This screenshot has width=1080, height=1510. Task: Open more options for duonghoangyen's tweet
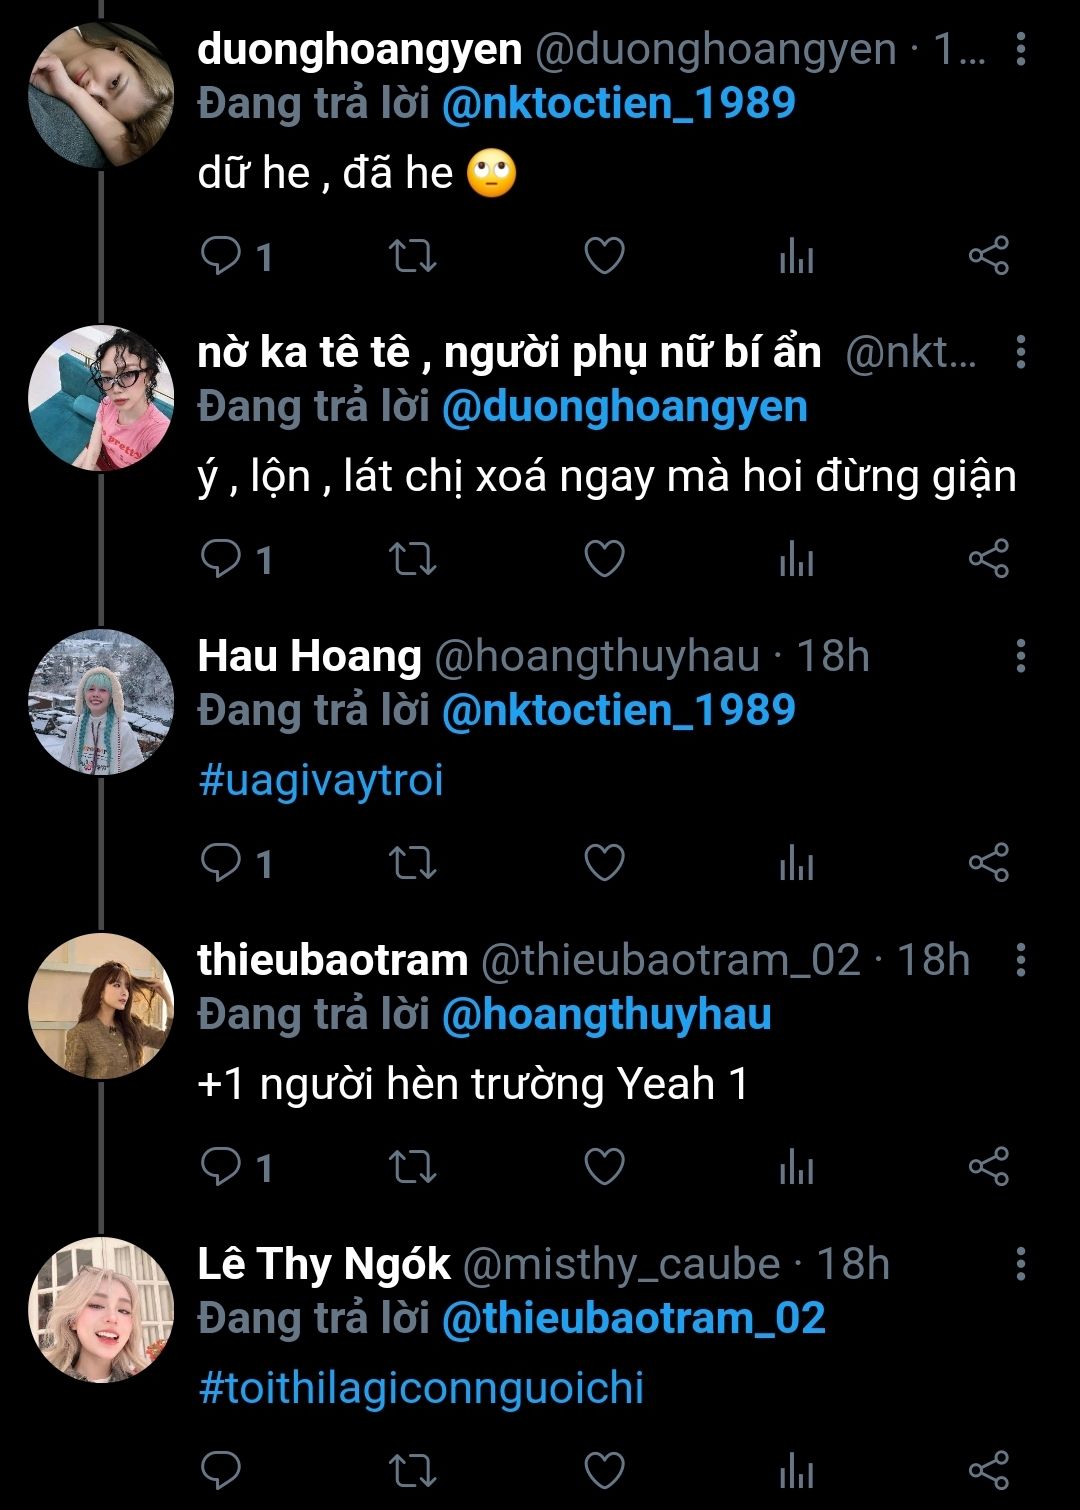point(1020,49)
